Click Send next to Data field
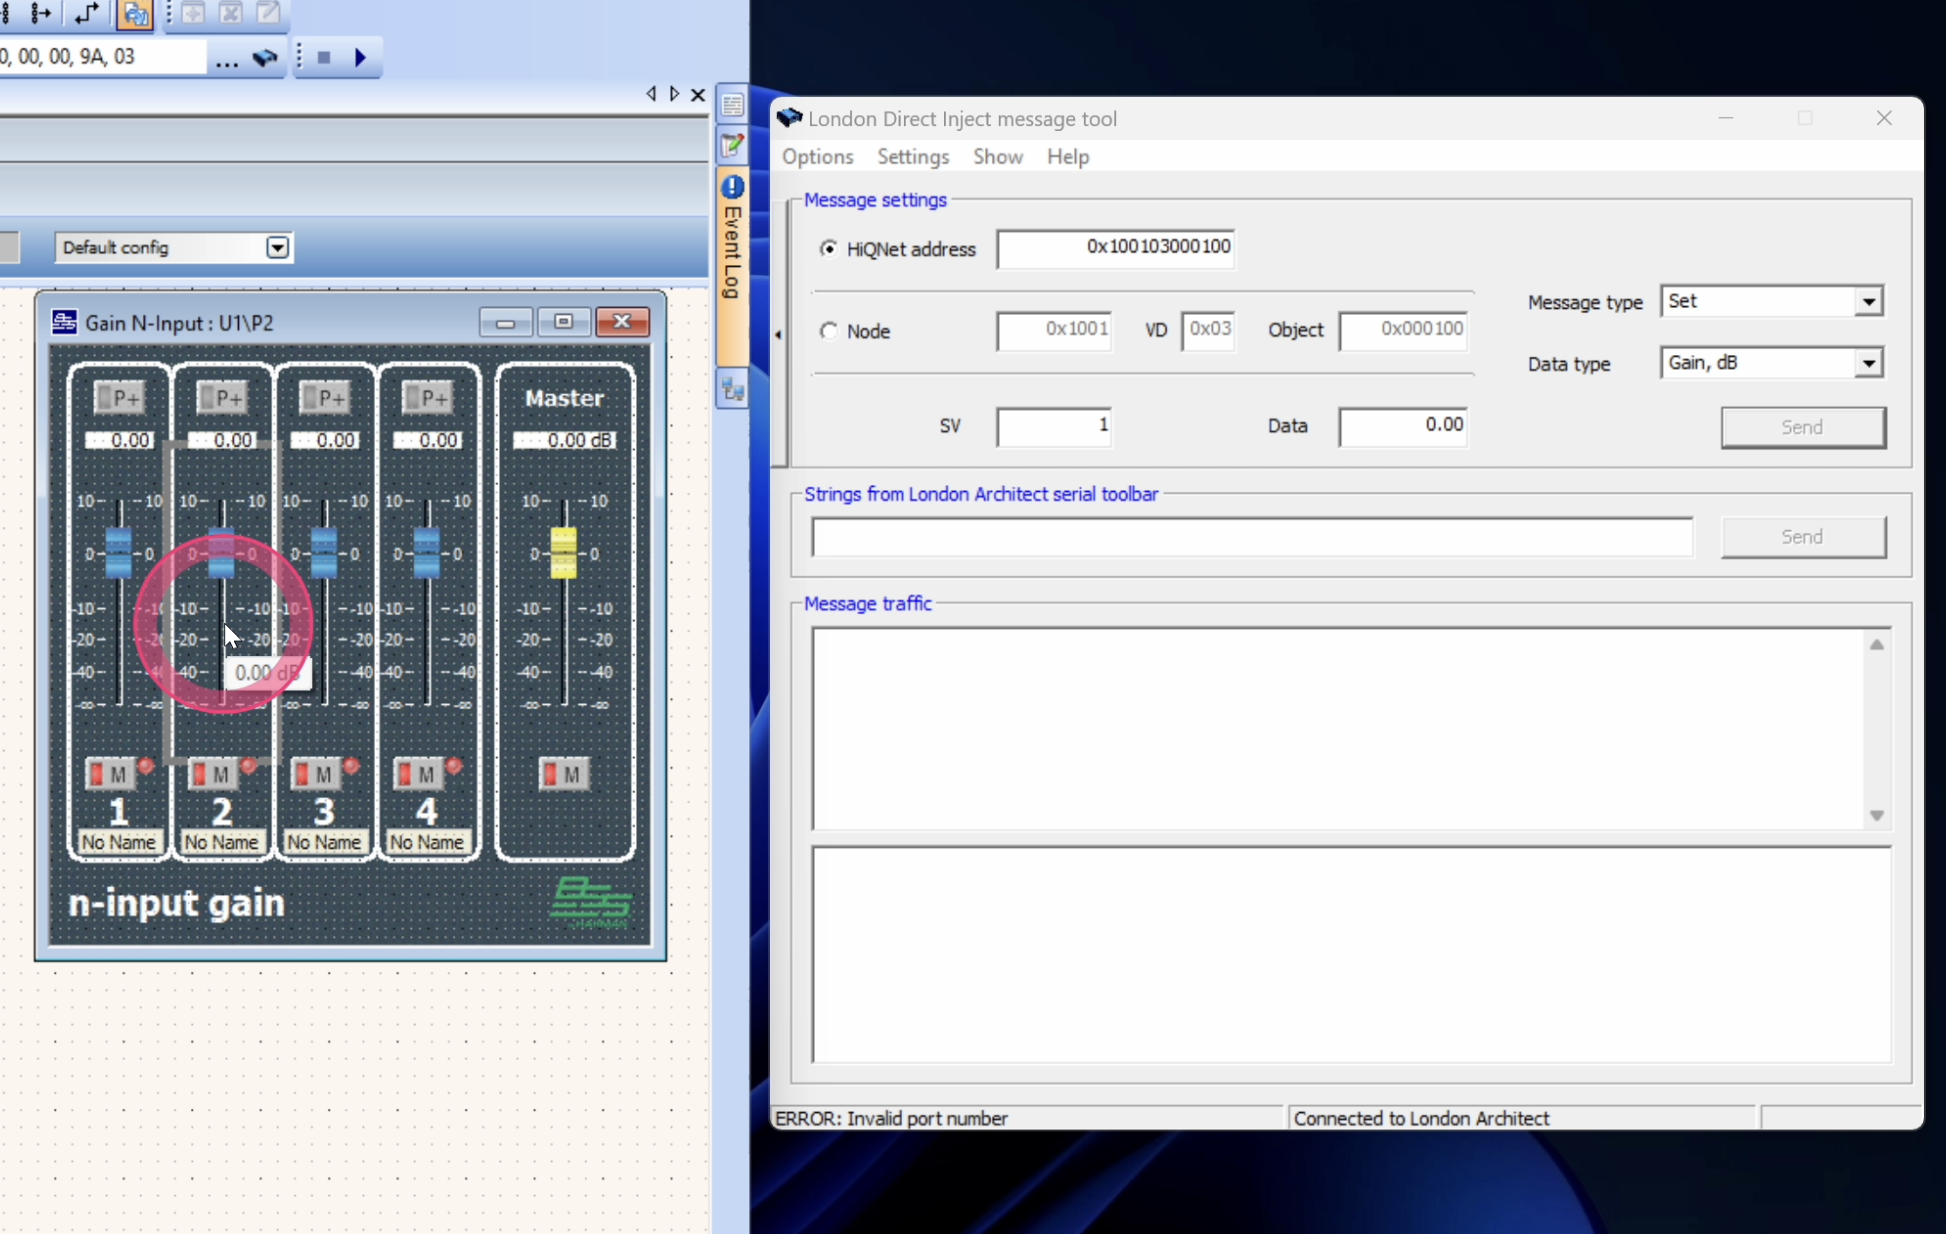1946x1234 pixels. (1802, 427)
